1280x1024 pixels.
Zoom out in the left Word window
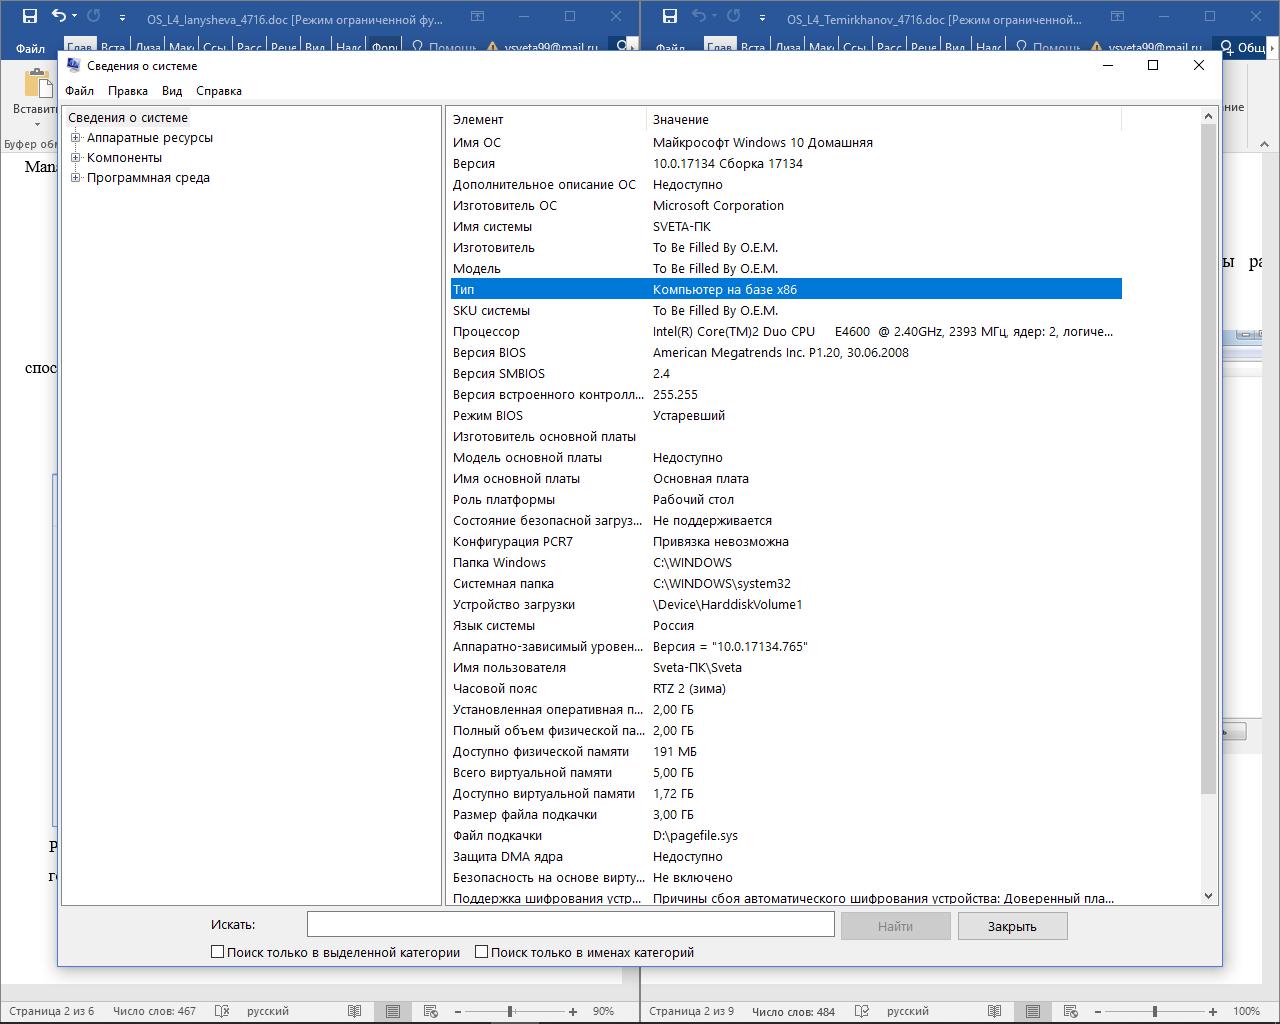pyautogui.click(x=457, y=1011)
